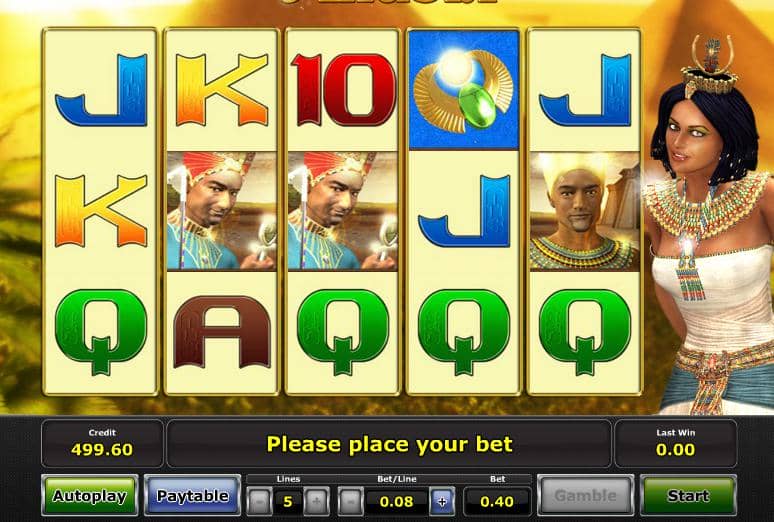The image size is (774, 522).
Task: Click the blue J symbol on reel five
Action: point(585,90)
